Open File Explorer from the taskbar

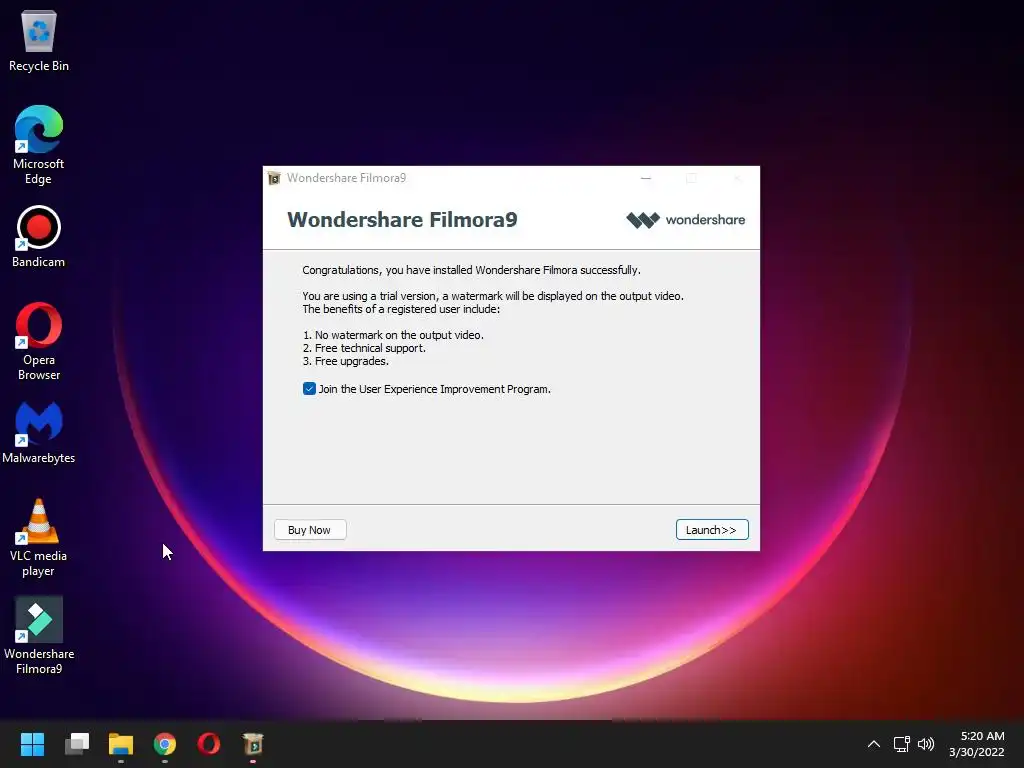tap(121, 744)
